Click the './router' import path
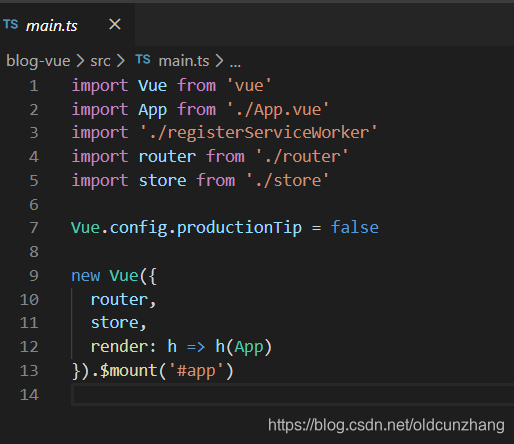This screenshot has width=514, height=444. point(302,157)
